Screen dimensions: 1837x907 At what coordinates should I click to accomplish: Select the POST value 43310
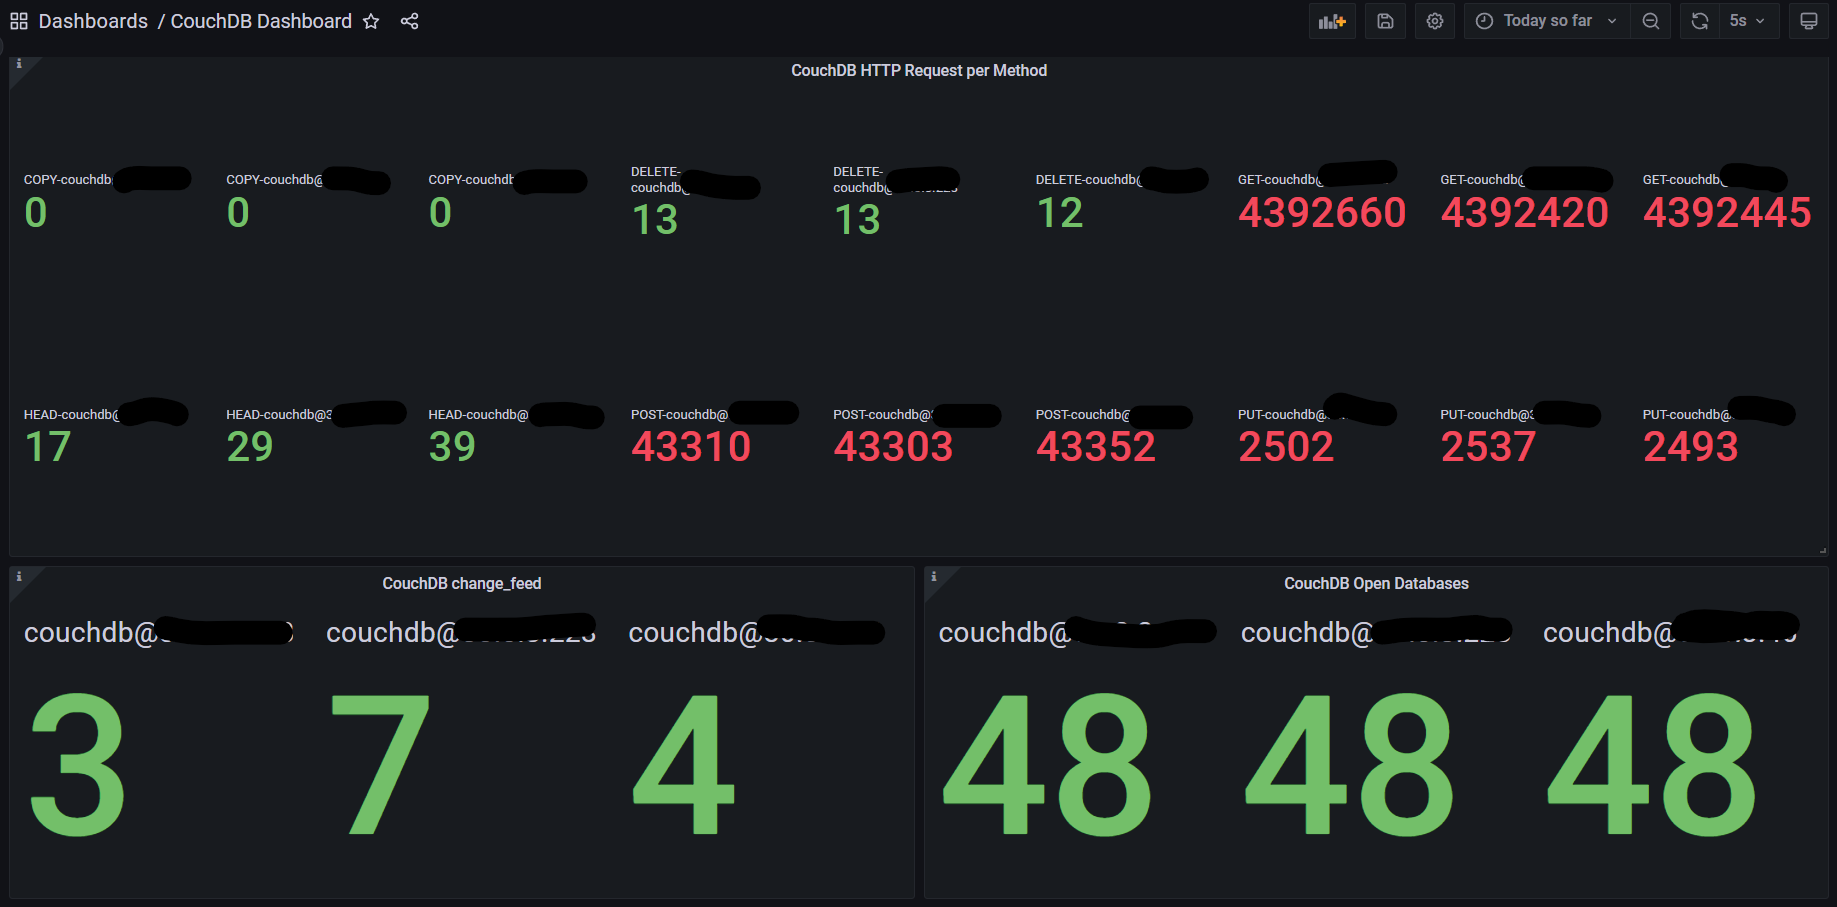[691, 447]
